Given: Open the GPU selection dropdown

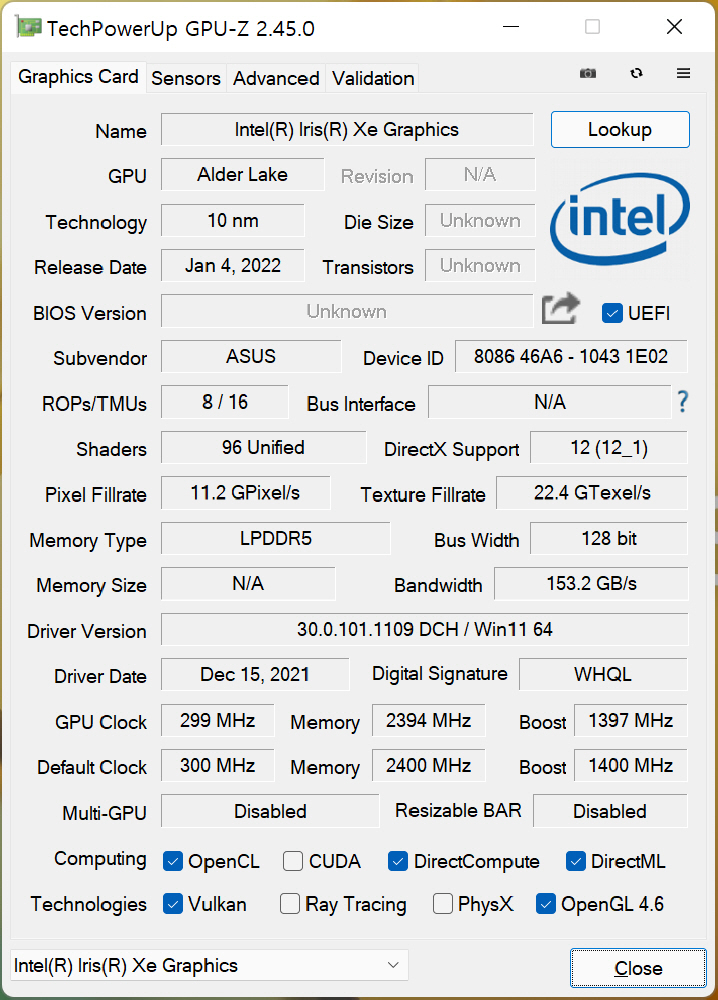Looking at the screenshot, I should point(209,965).
